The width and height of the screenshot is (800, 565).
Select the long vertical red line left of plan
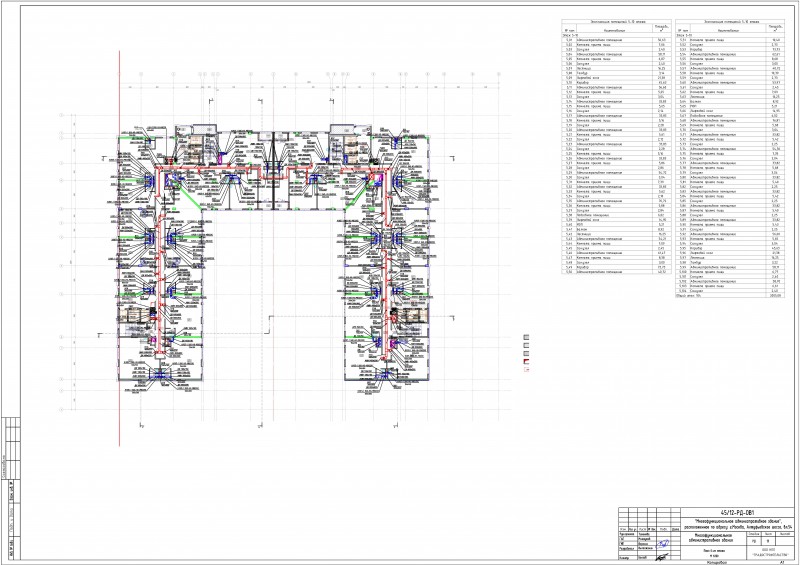(119, 248)
